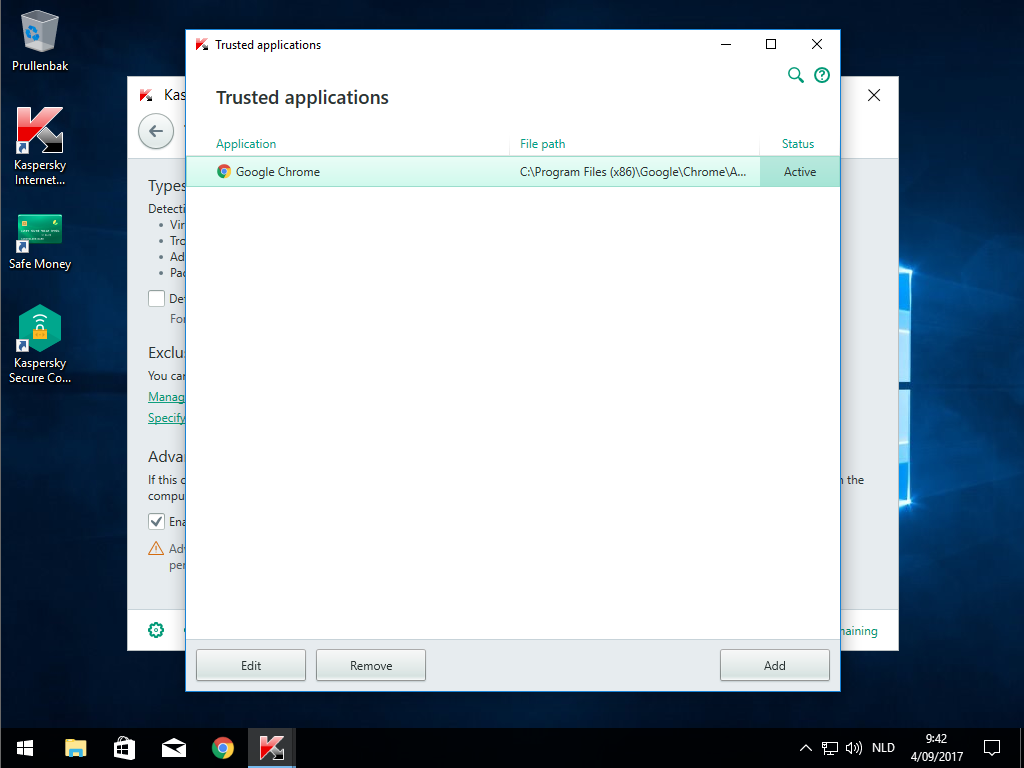Image resolution: width=1024 pixels, height=768 pixels.
Task: Open help in Trusted applications window
Action: tap(822, 75)
